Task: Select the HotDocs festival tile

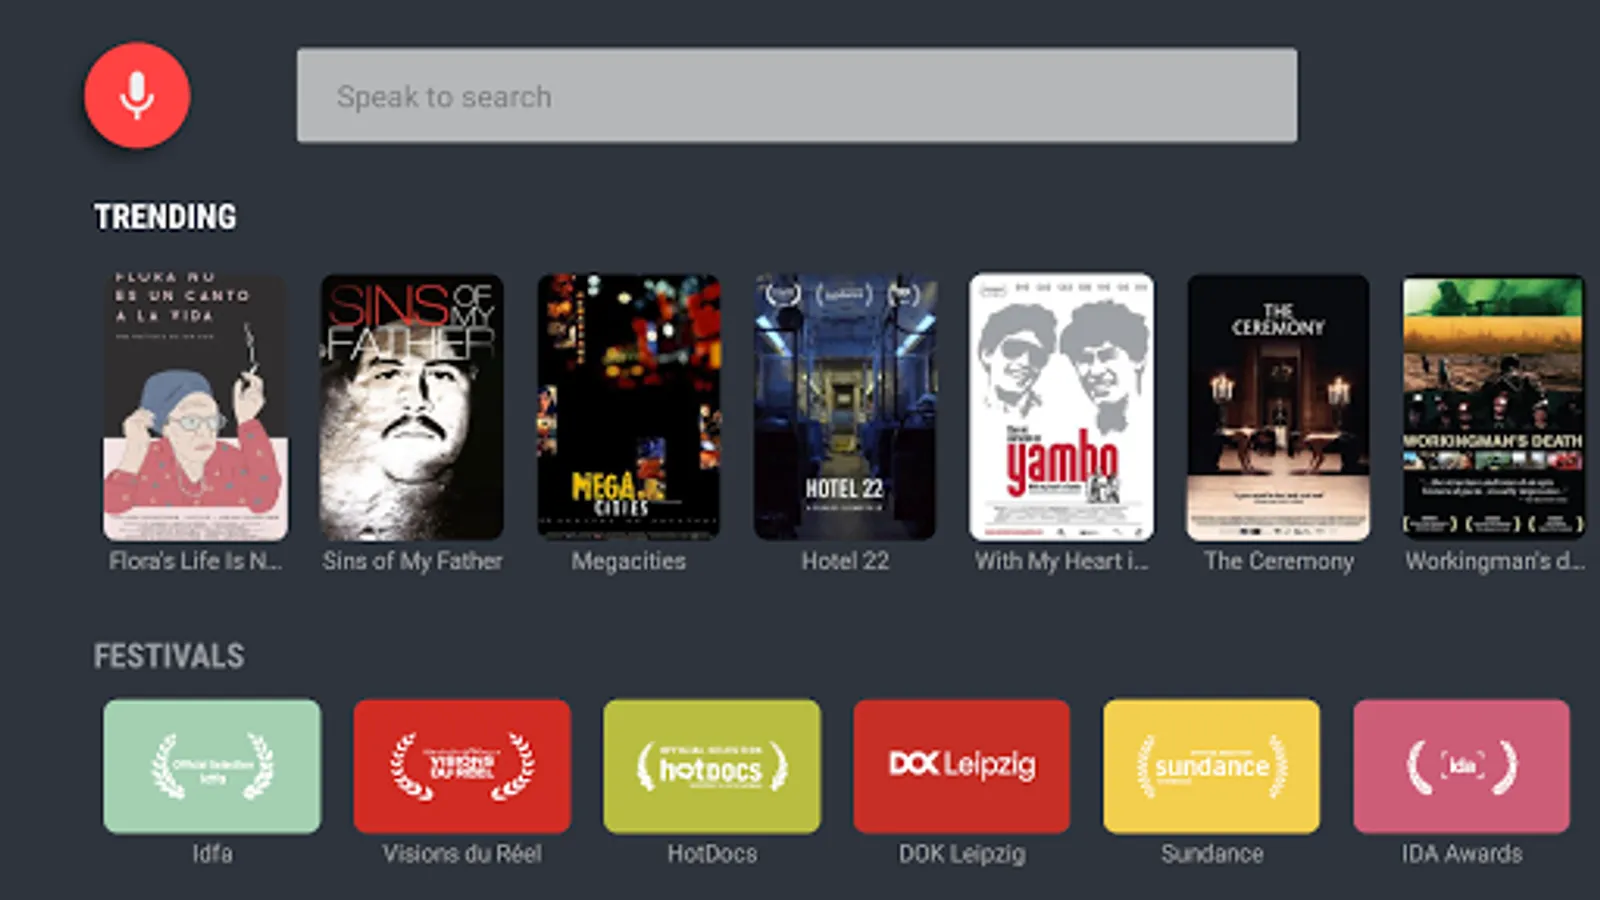Action: click(712, 766)
